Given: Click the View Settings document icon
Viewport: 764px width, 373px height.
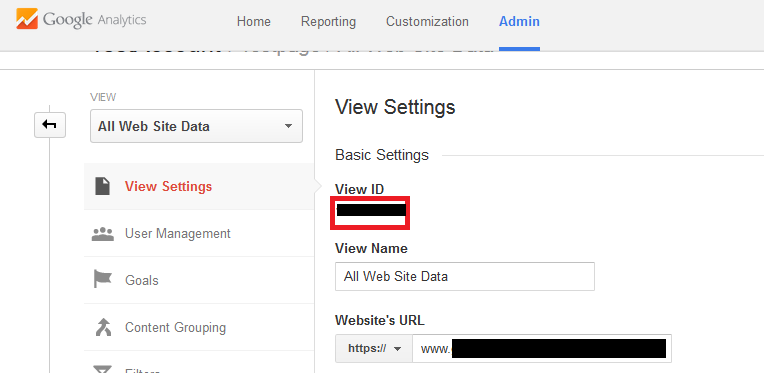Looking at the screenshot, I should [x=102, y=186].
